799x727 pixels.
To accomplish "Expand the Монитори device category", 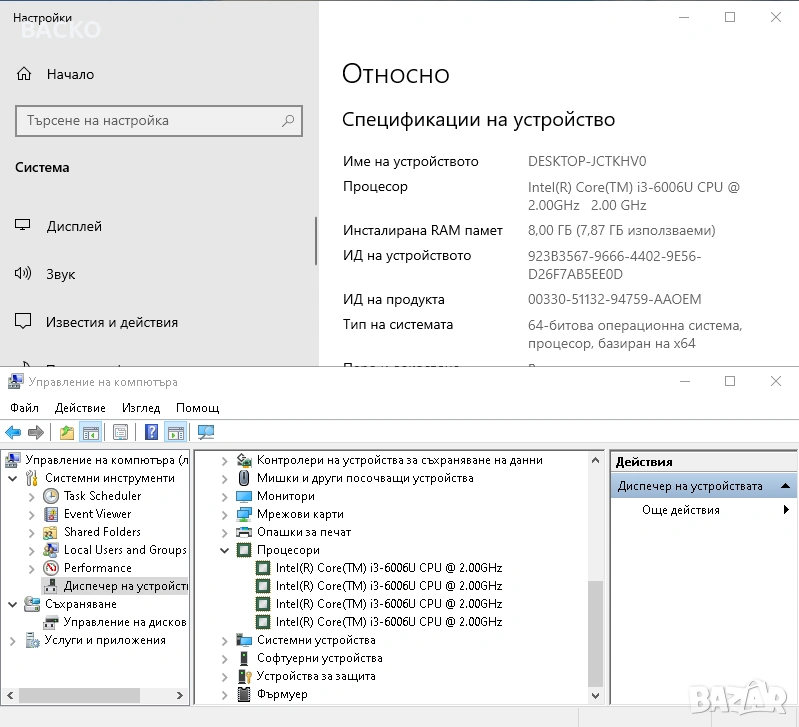I will (224, 496).
